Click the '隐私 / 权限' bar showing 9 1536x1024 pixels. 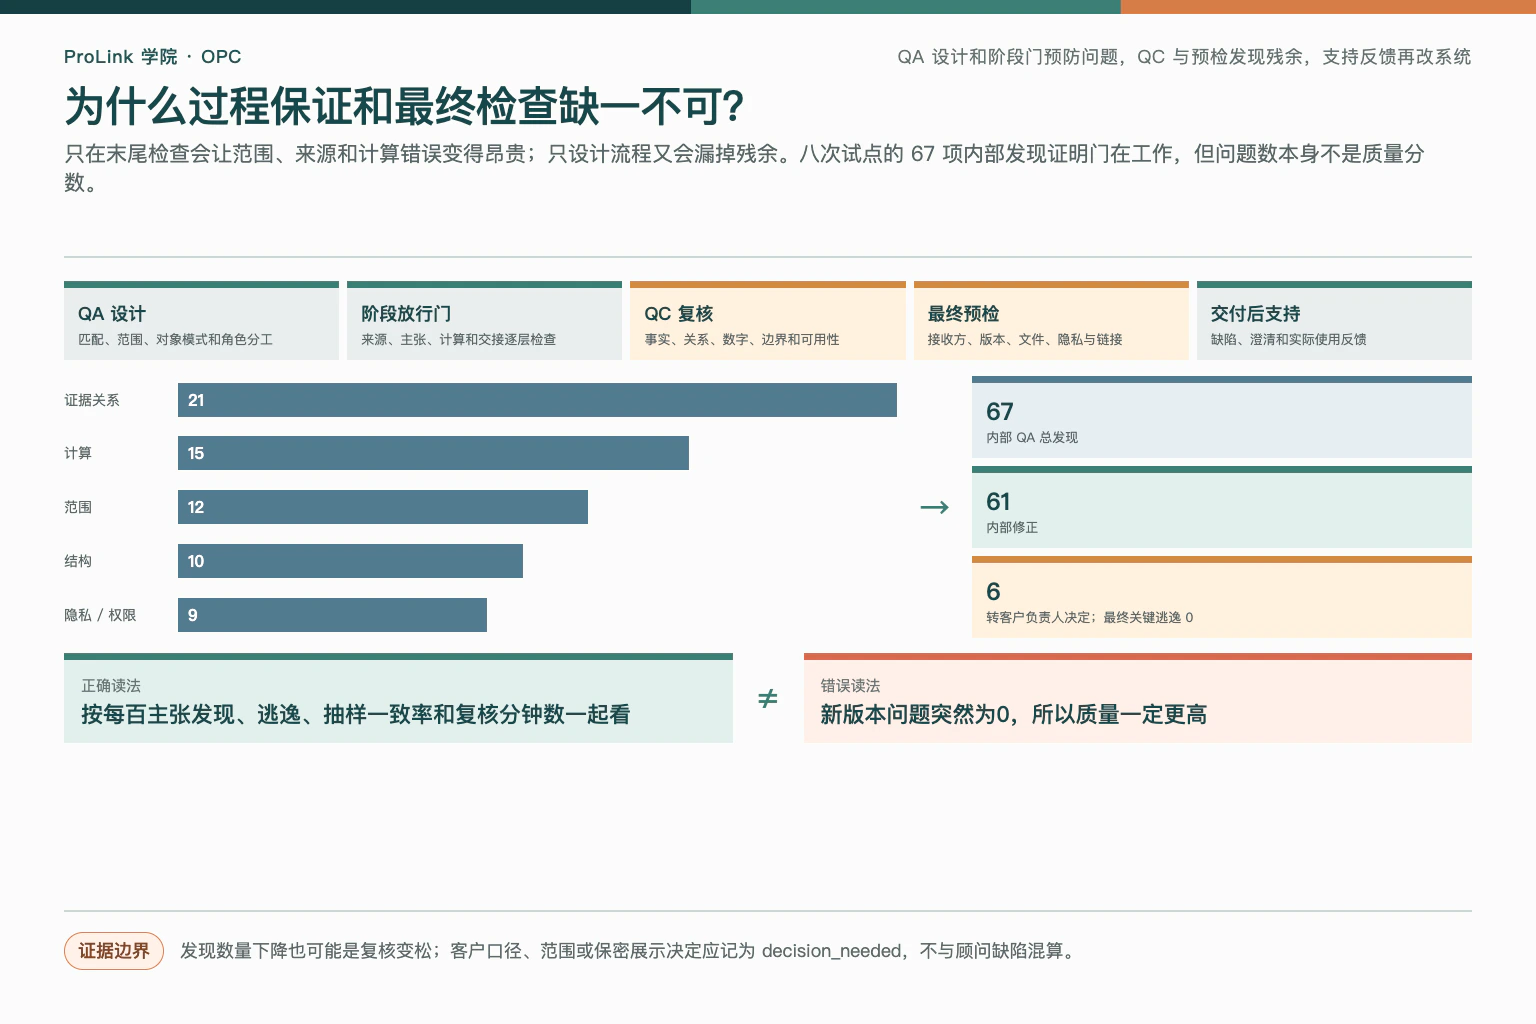tap(332, 615)
